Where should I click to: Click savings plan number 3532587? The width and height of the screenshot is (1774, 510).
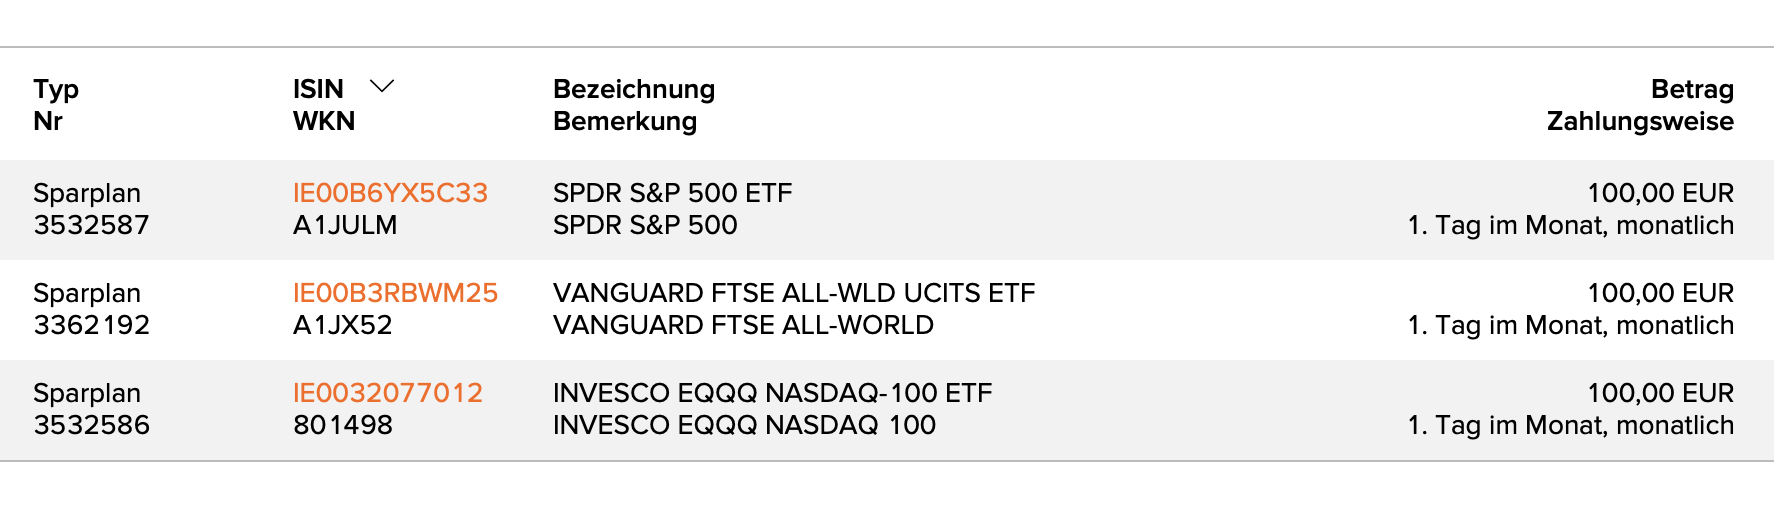coord(91,225)
